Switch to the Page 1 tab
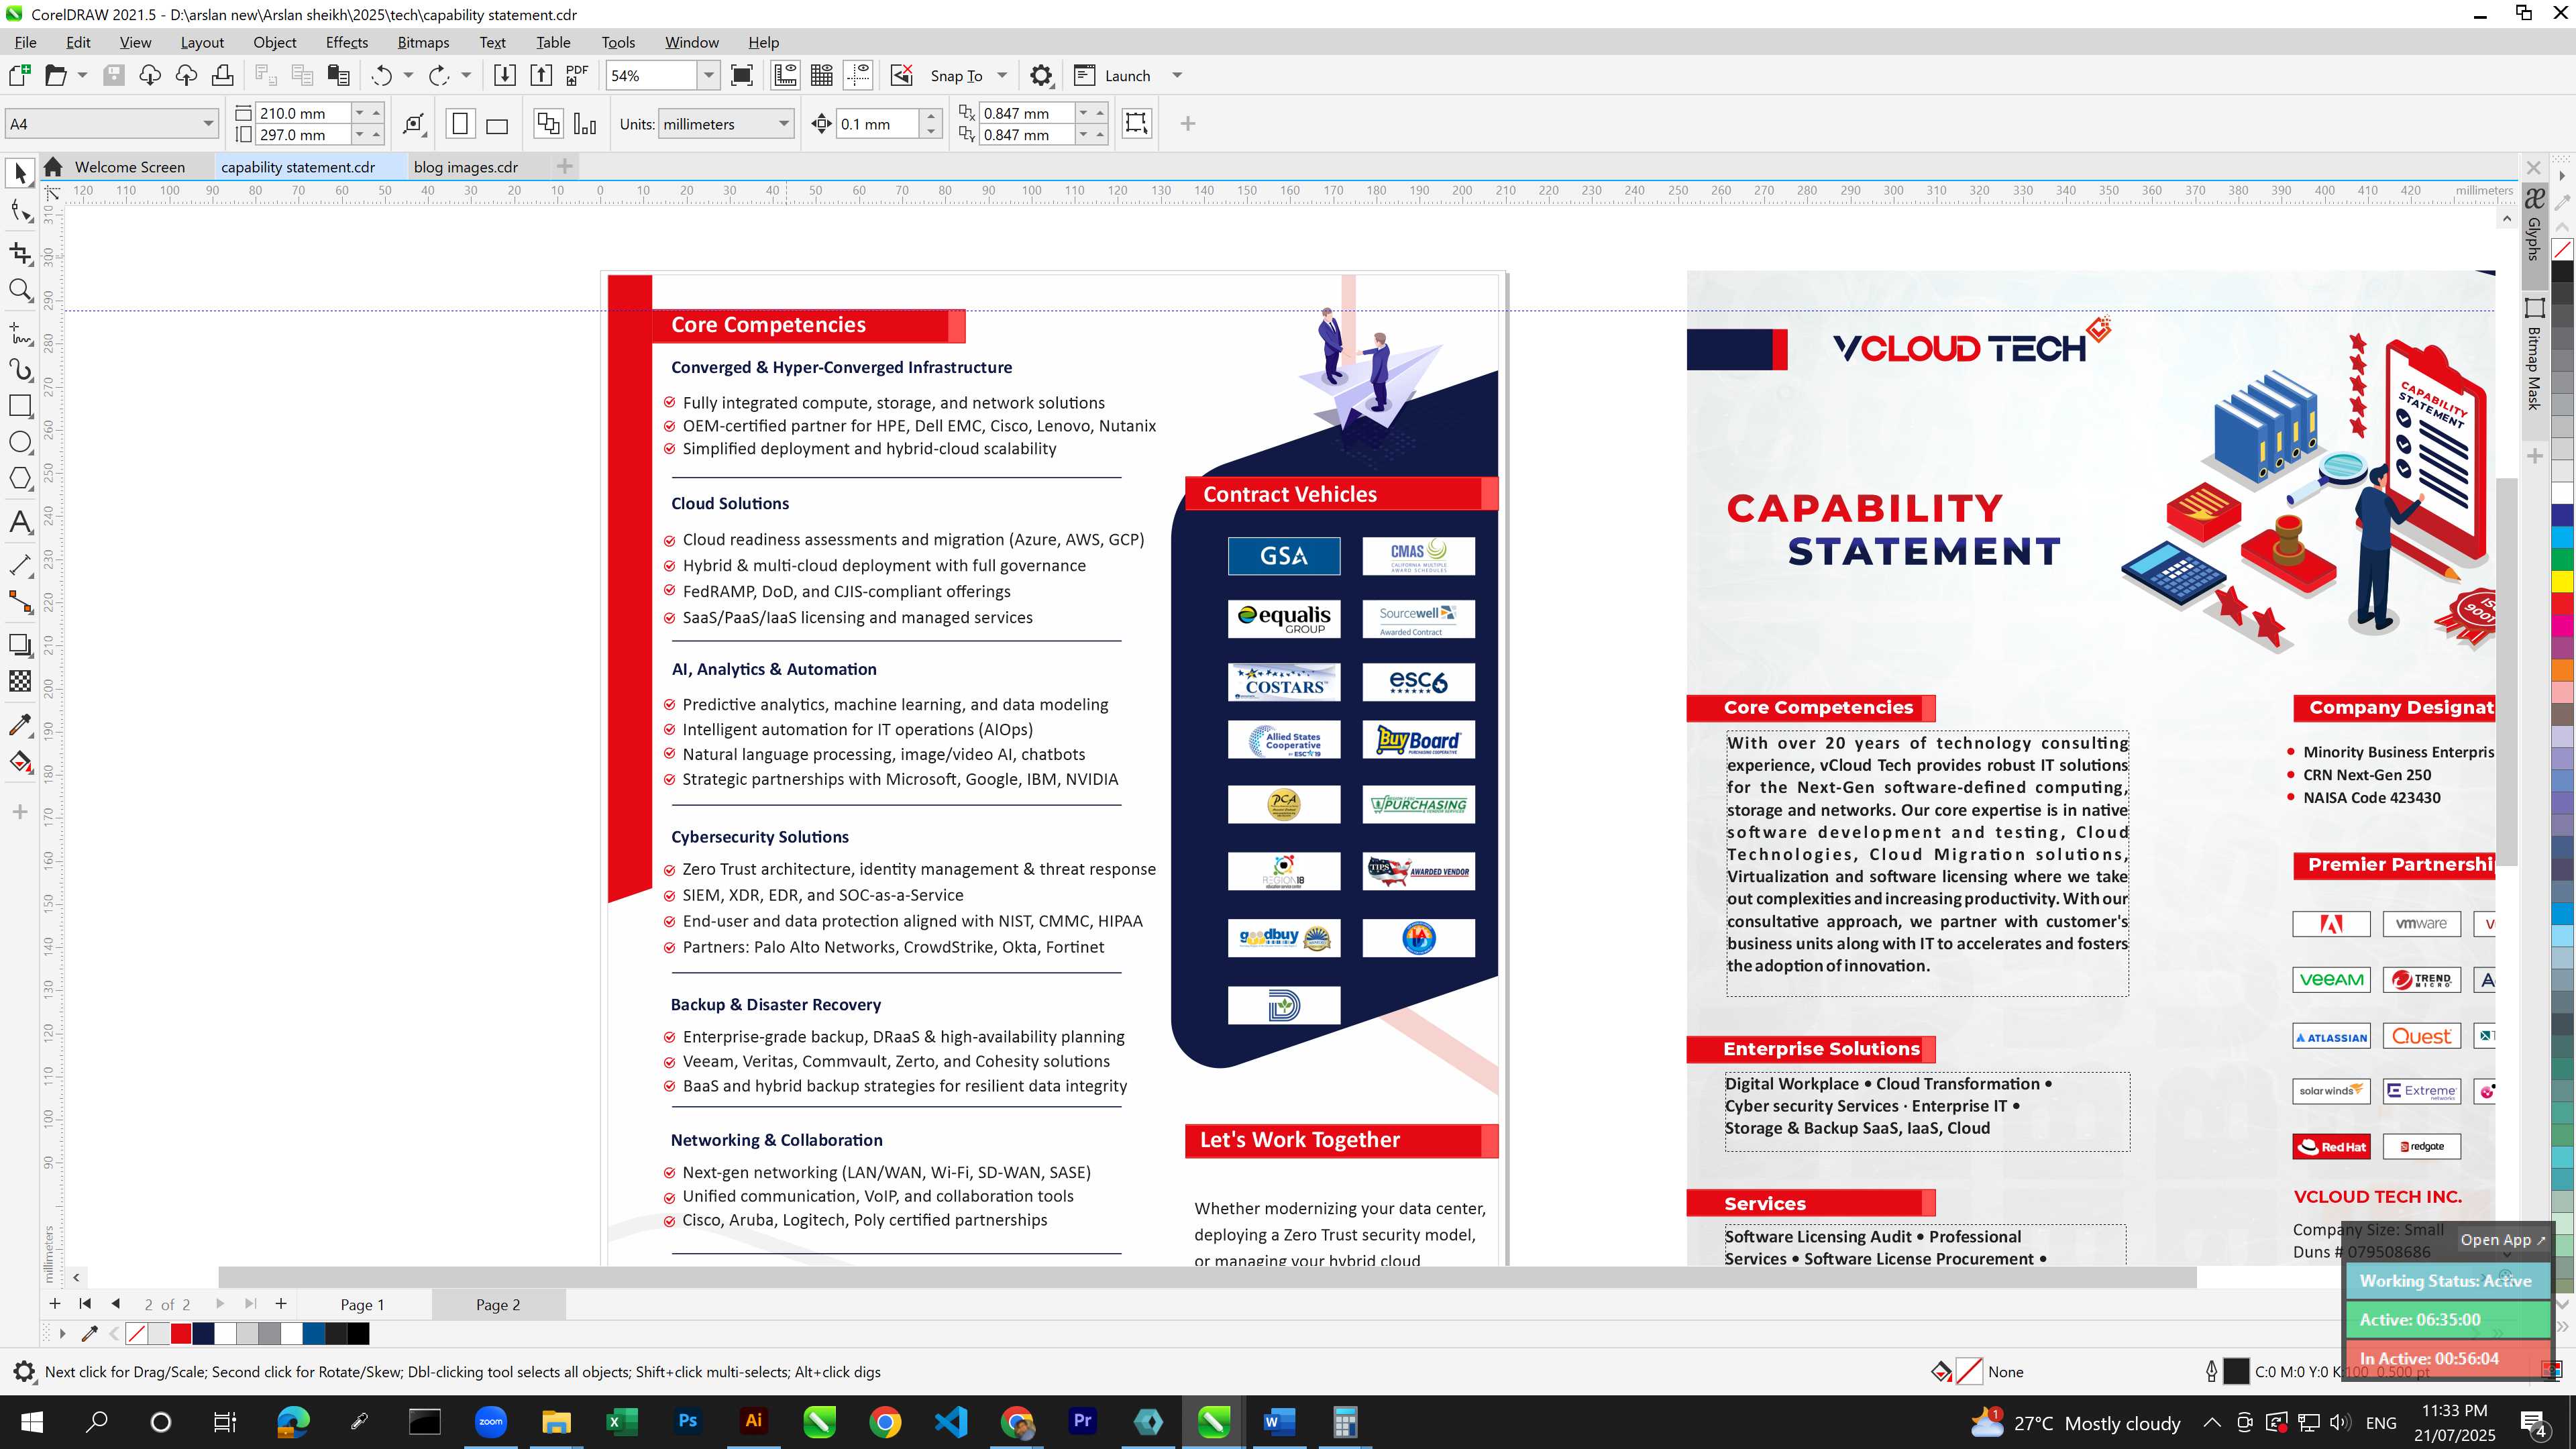2576x1449 pixels. tap(362, 1304)
